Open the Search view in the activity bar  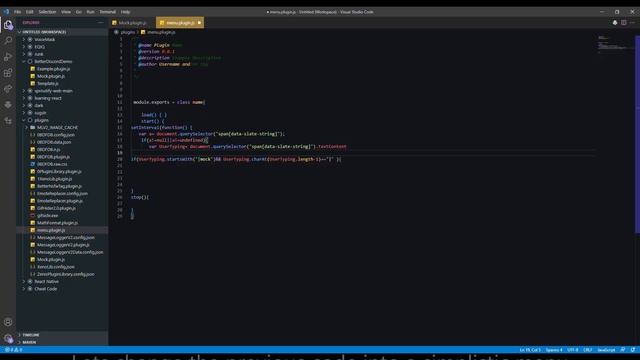coord(8,40)
